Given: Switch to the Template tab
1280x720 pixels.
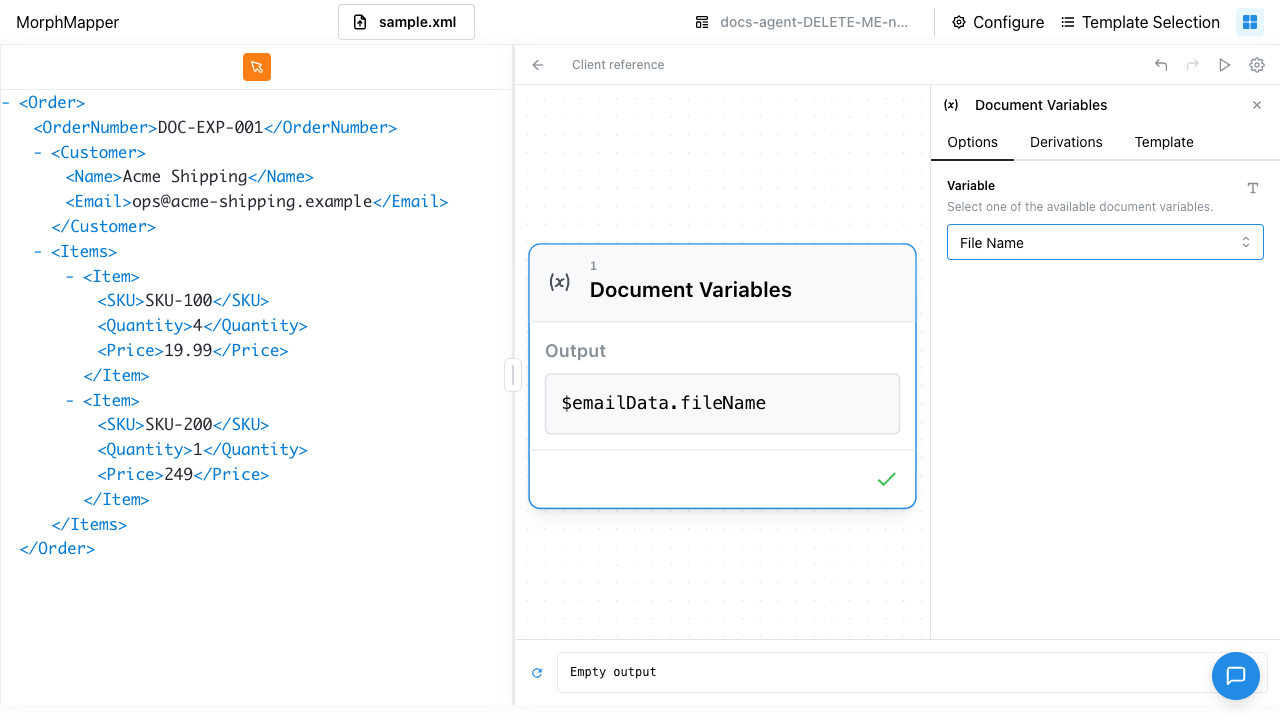Looking at the screenshot, I should pyautogui.click(x=1164, y=142).
